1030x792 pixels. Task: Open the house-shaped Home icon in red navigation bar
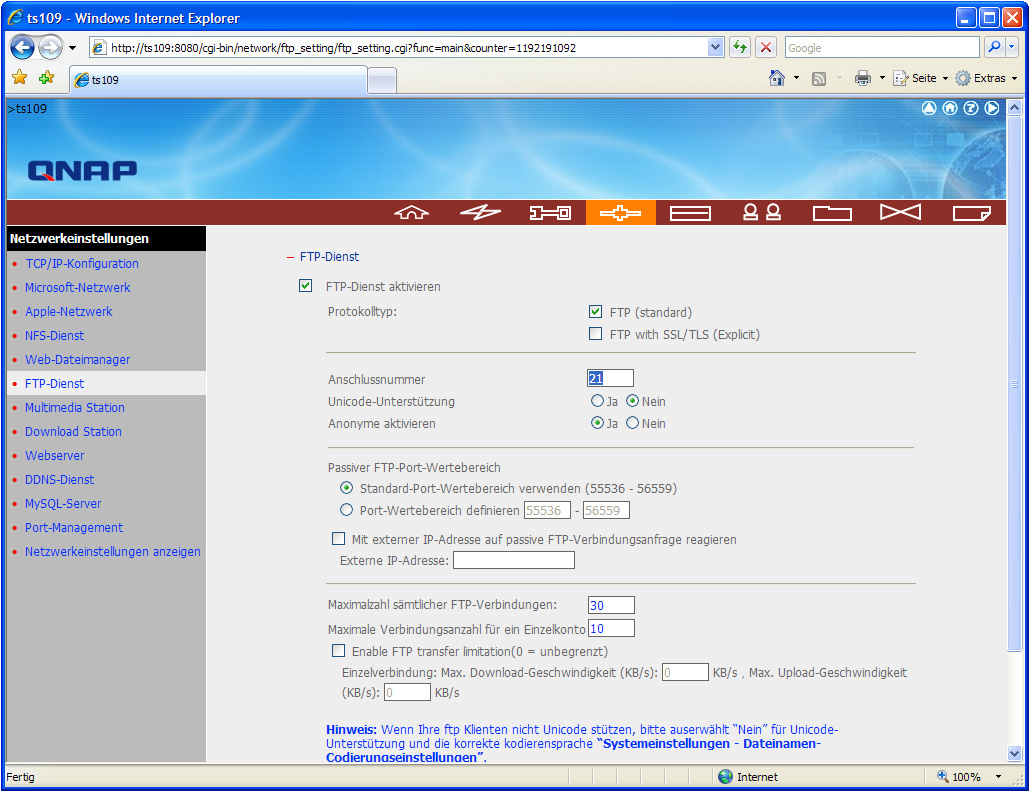(411, 212)
